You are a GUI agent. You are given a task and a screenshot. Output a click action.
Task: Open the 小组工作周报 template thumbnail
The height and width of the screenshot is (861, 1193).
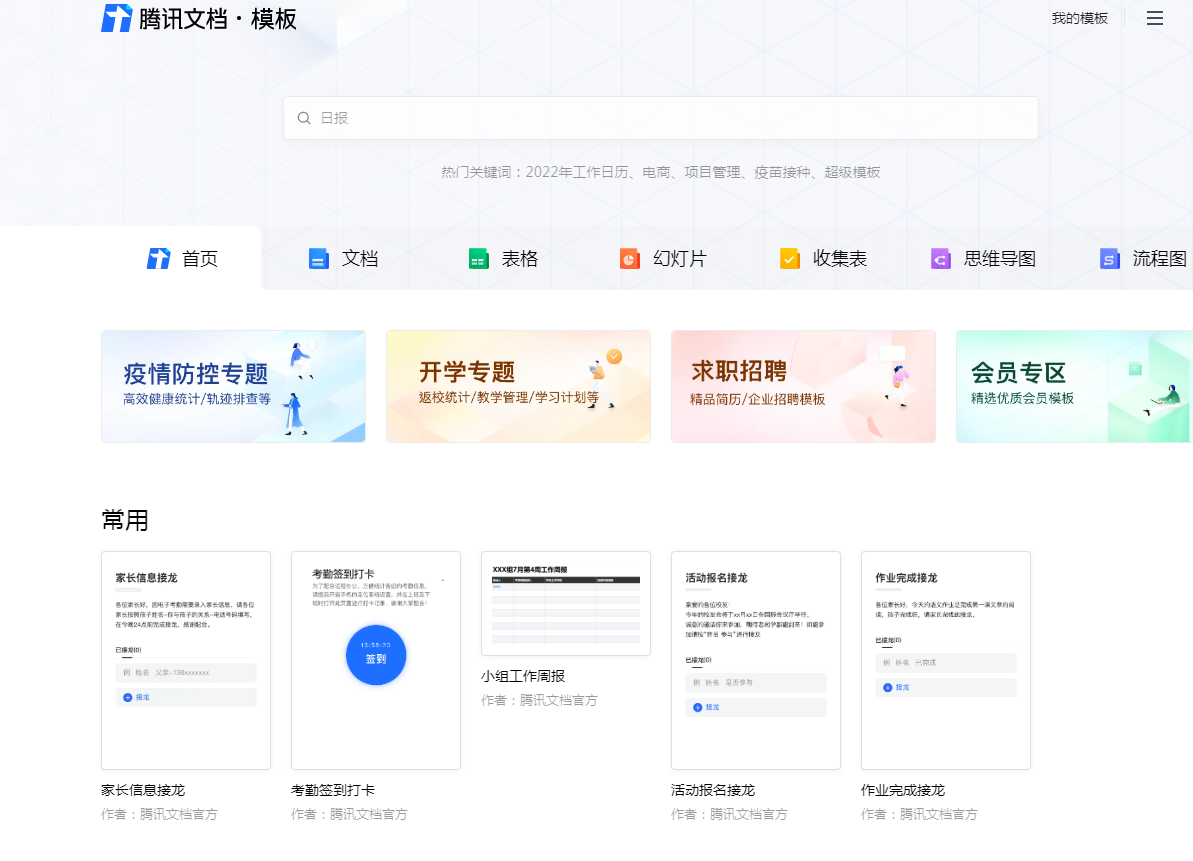(566, 603)
